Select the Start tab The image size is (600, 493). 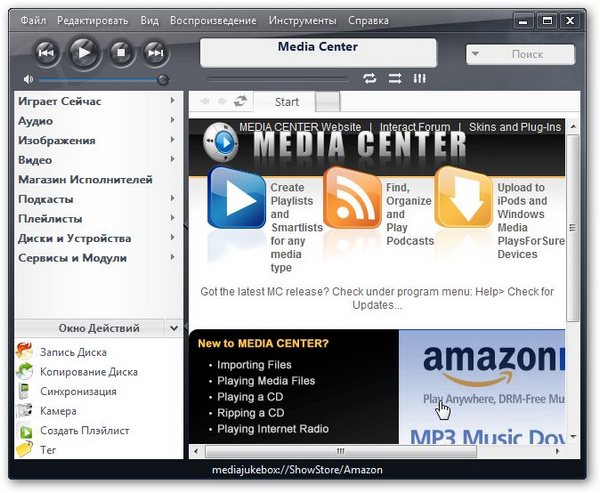click(x=287, y=102)
